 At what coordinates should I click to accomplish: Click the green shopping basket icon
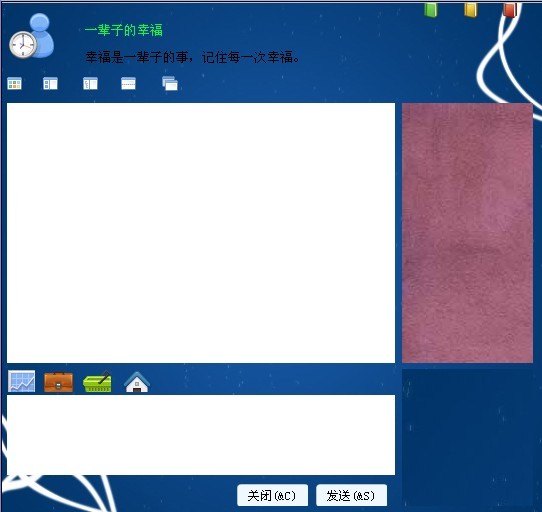tap(97, 382)
